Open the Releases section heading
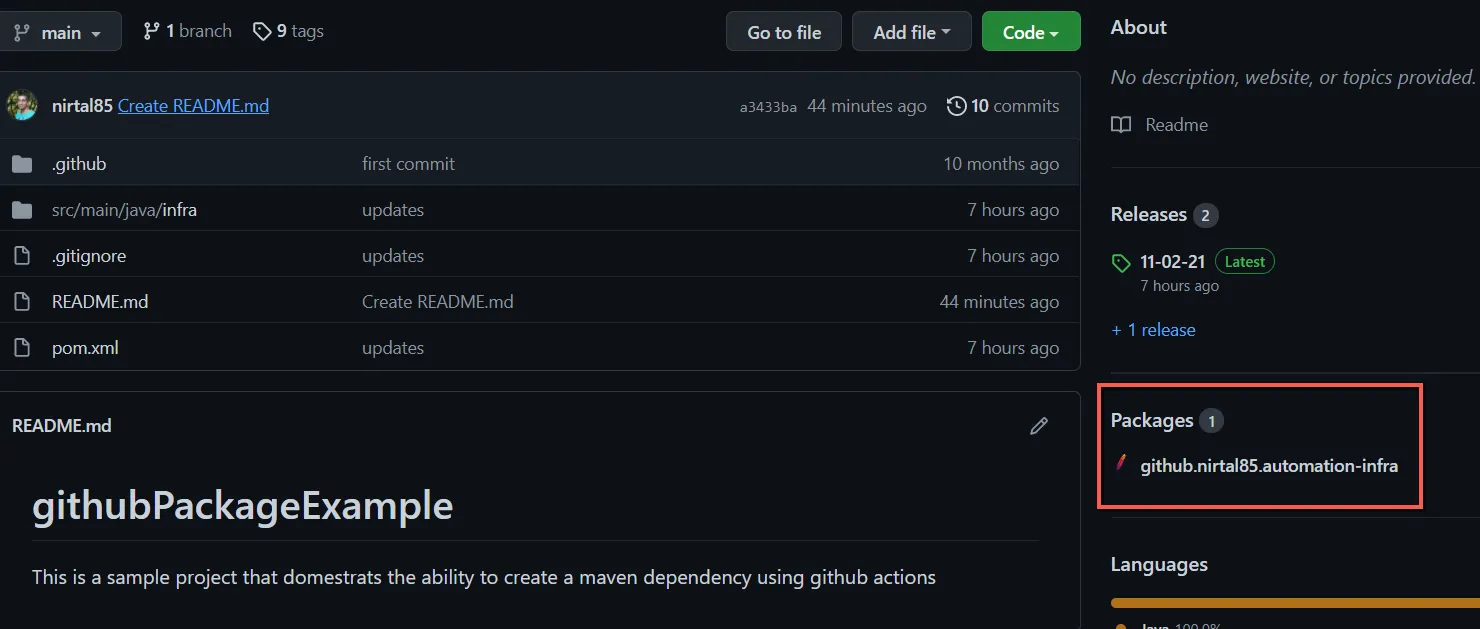 [1149, 214]
